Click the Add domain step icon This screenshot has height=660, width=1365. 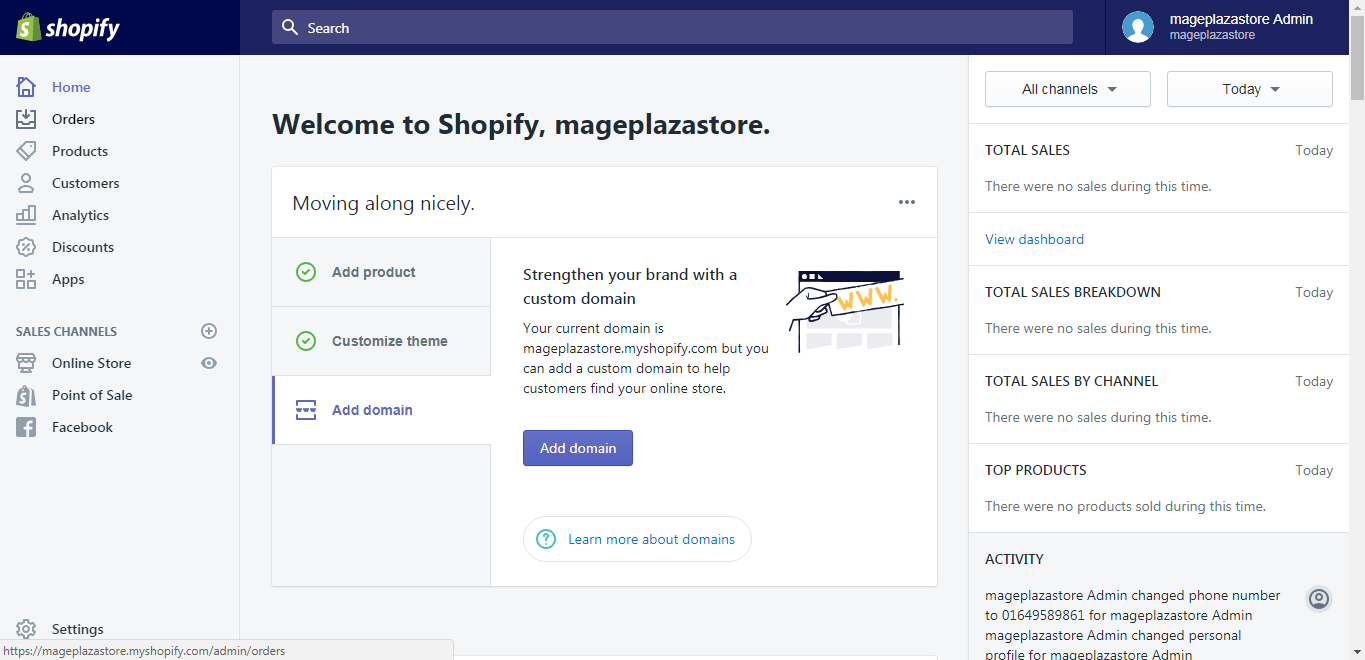306,410
